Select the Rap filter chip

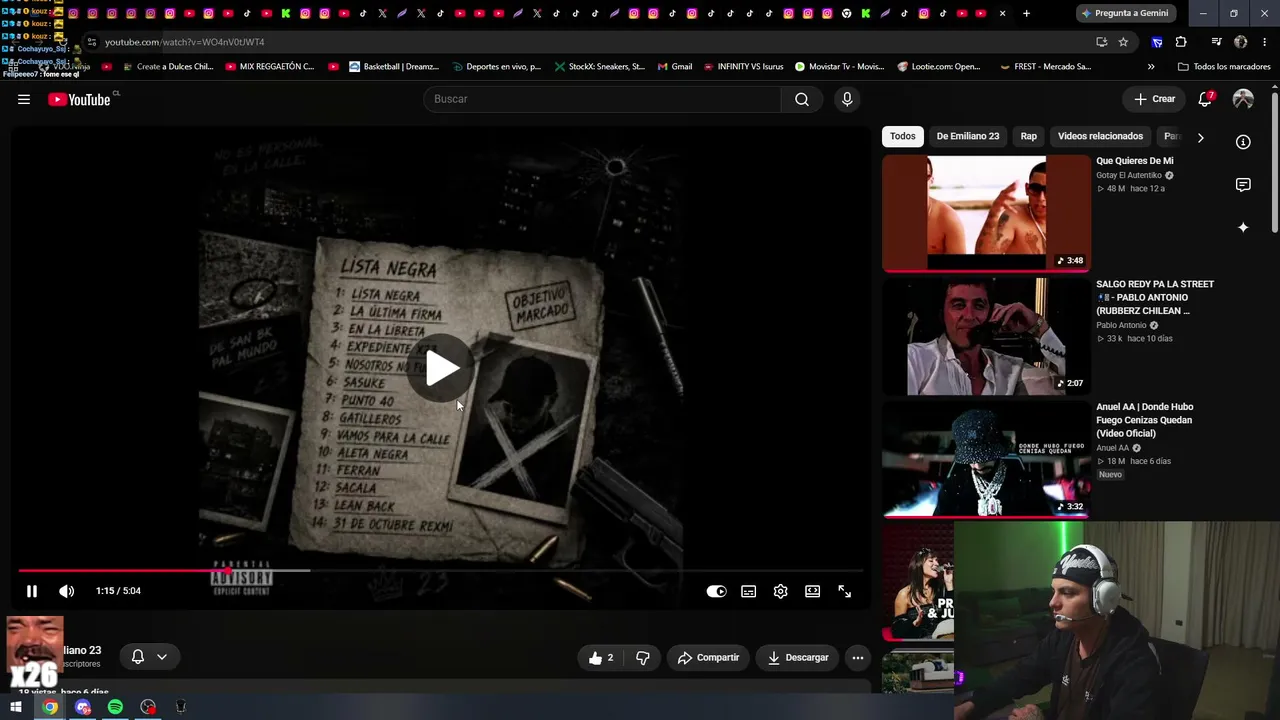pyautogui.click(x=1029, y=136)
